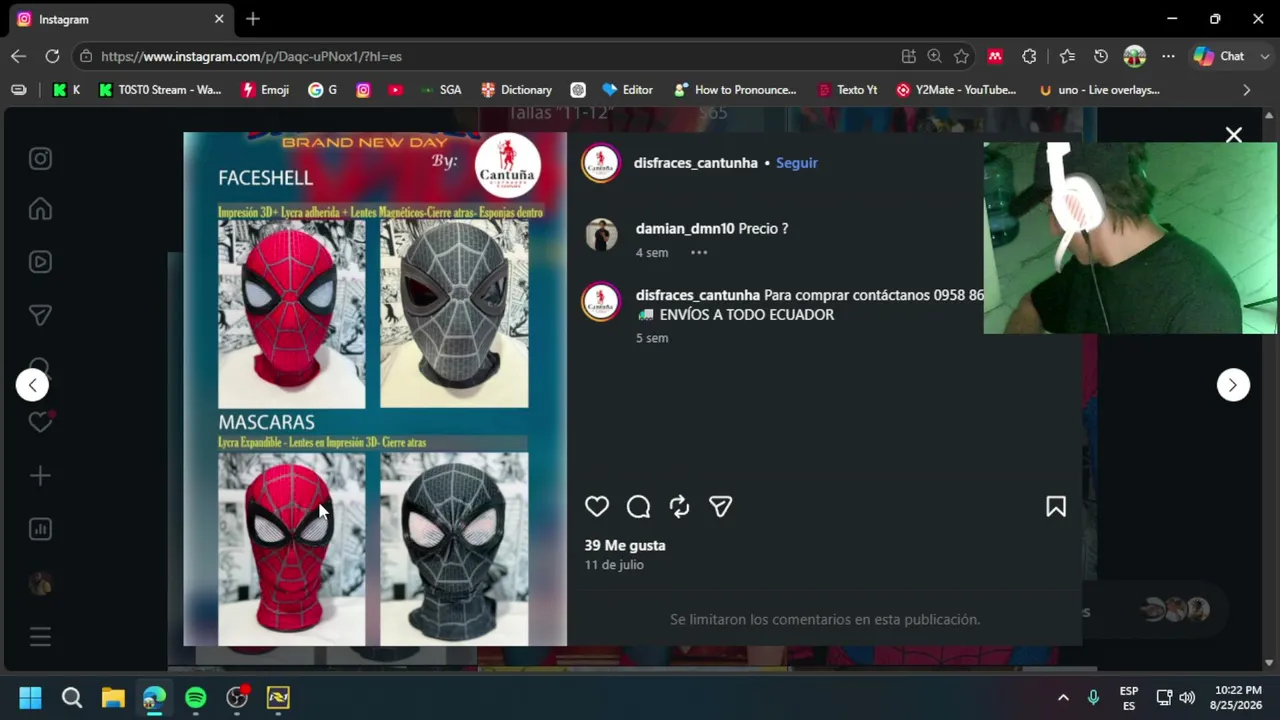
Task: Go back using browser back arrow
Action: point(18,56)
